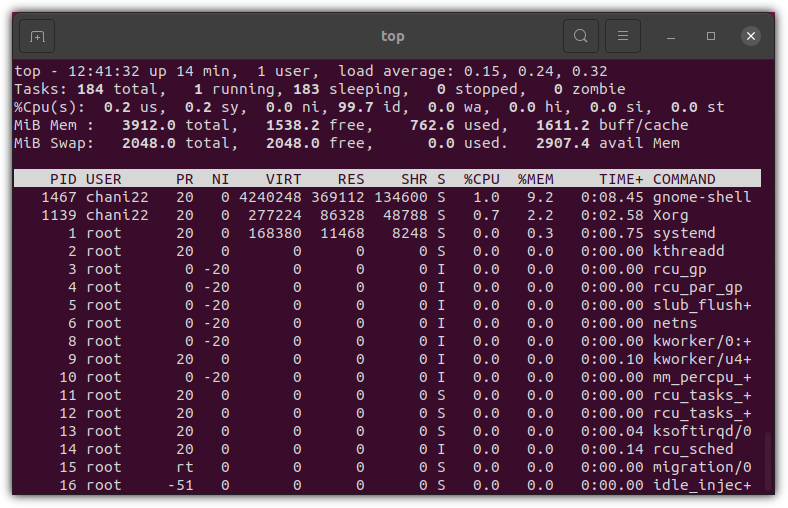Click the 0:08.45 TIME+ value
This screenshot has height=508, width=788.
point(612,197)
